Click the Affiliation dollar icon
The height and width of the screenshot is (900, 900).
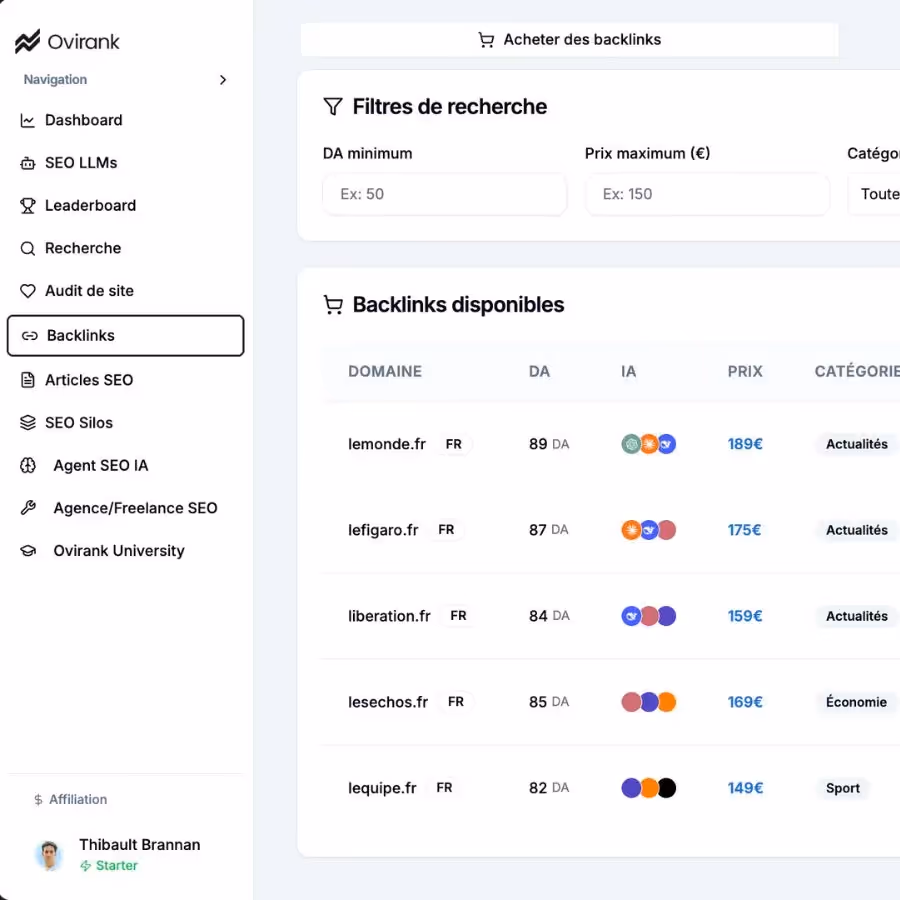pyautogui.click(x=38, y=800)
